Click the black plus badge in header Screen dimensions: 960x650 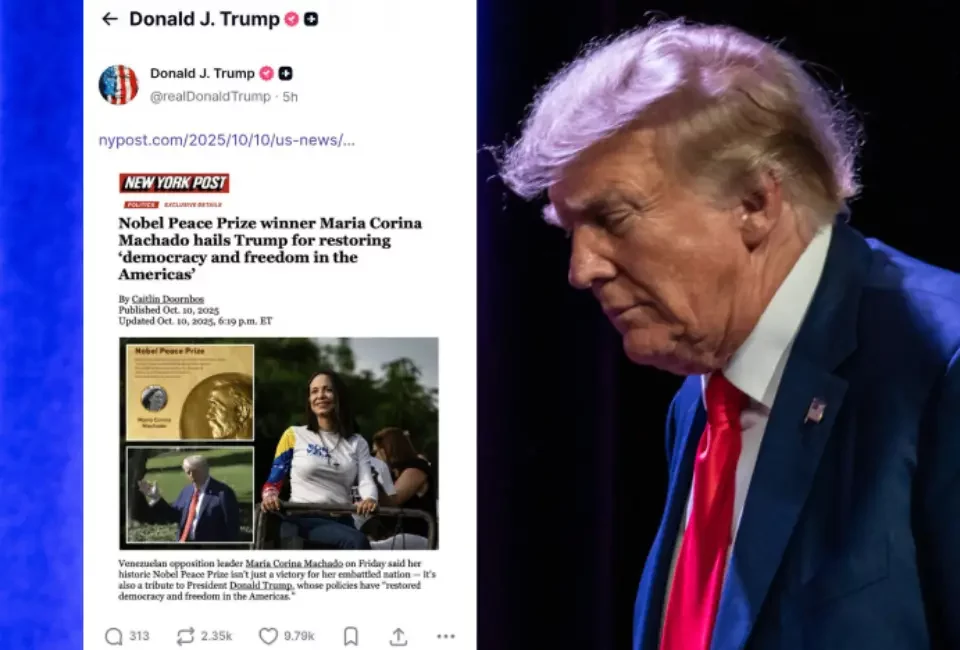pos(311,19)
